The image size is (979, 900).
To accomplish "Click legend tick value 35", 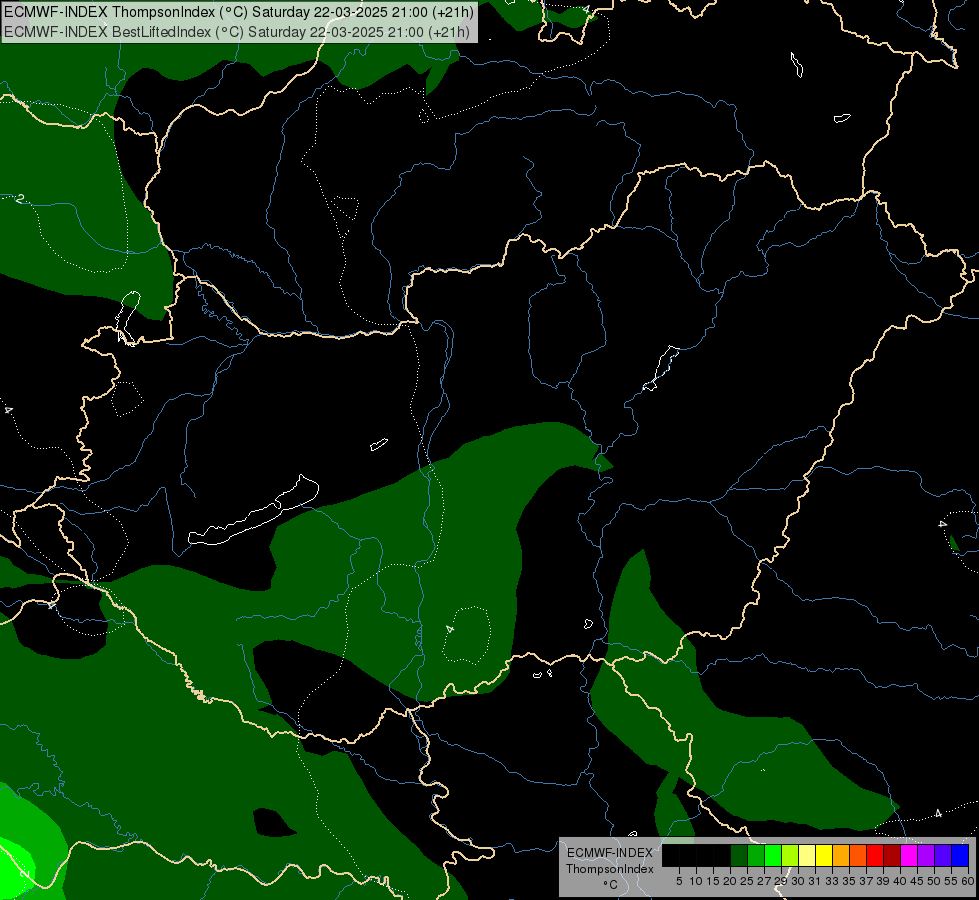I will tap(849, 881).
